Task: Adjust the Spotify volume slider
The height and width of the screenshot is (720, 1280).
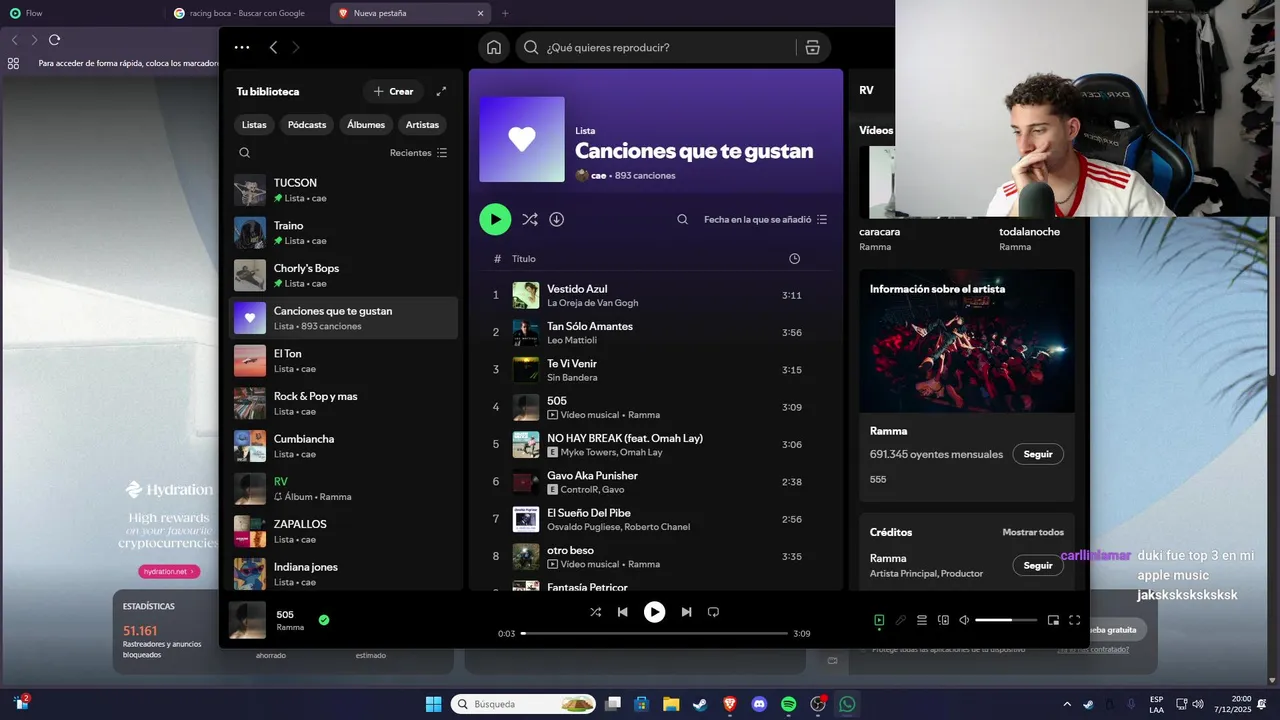Action: 1005,620
